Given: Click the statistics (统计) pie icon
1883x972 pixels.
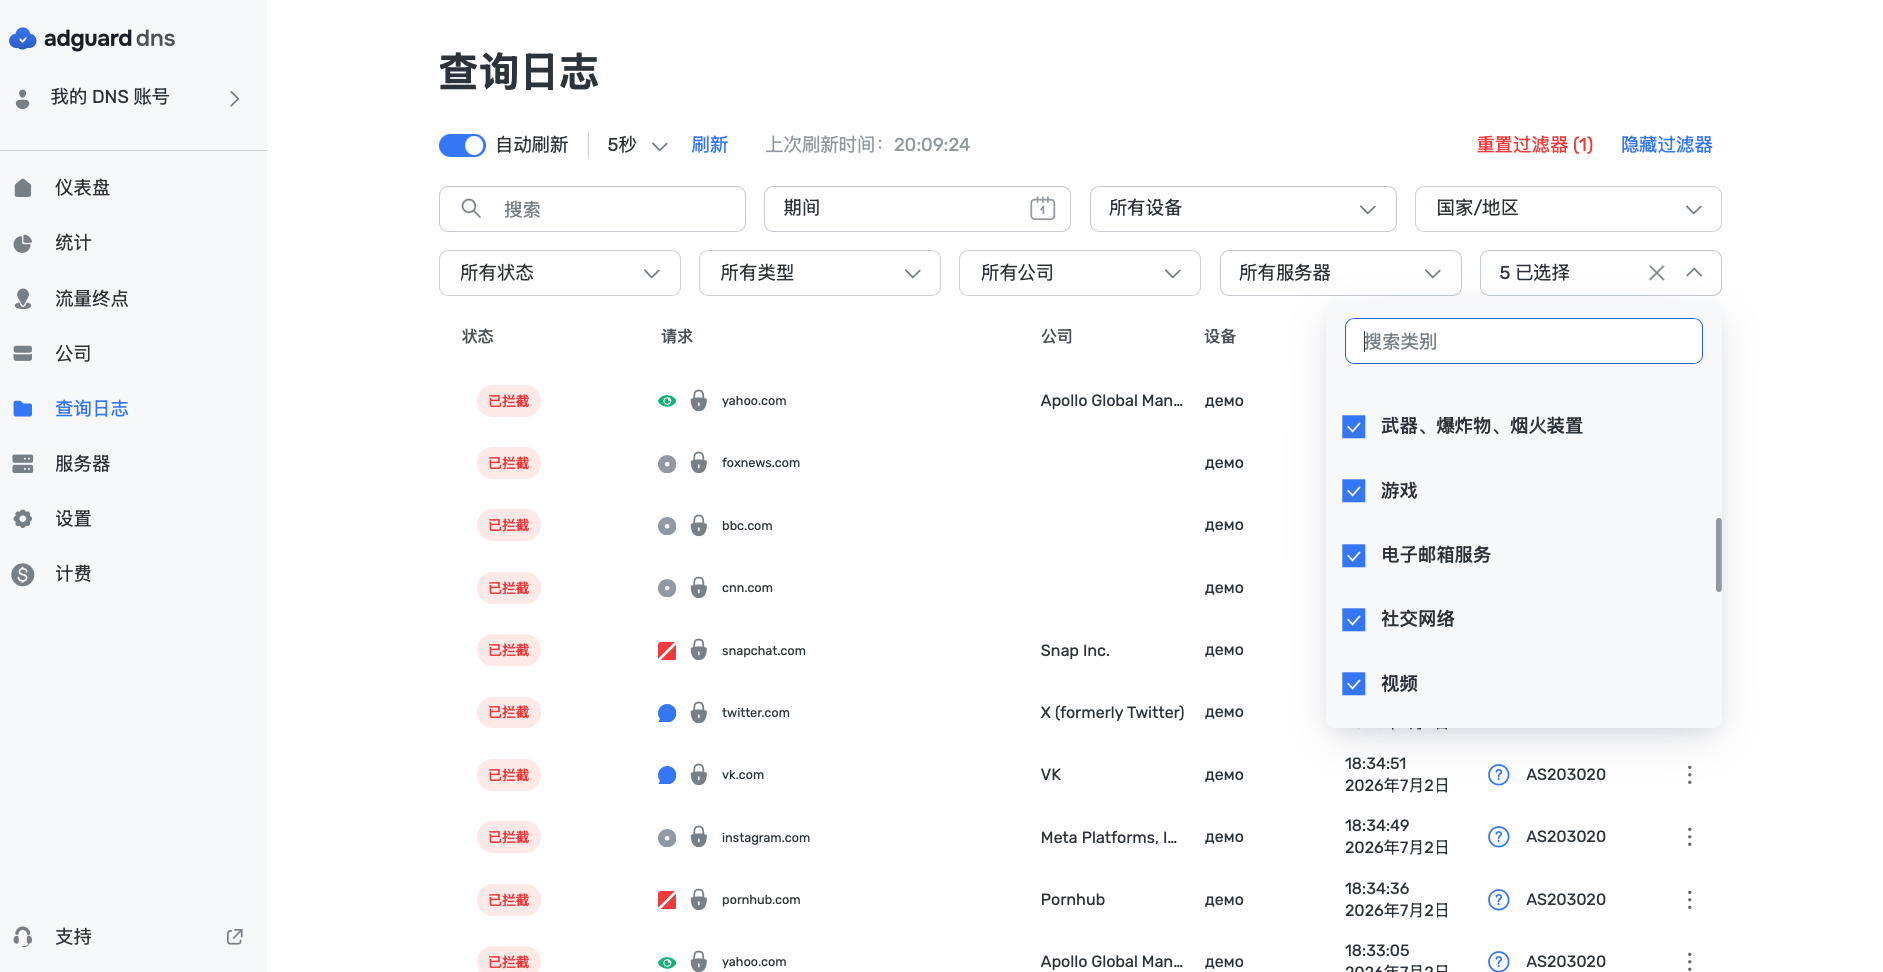Looking at the screenshot, I should [x=23, y=243].
